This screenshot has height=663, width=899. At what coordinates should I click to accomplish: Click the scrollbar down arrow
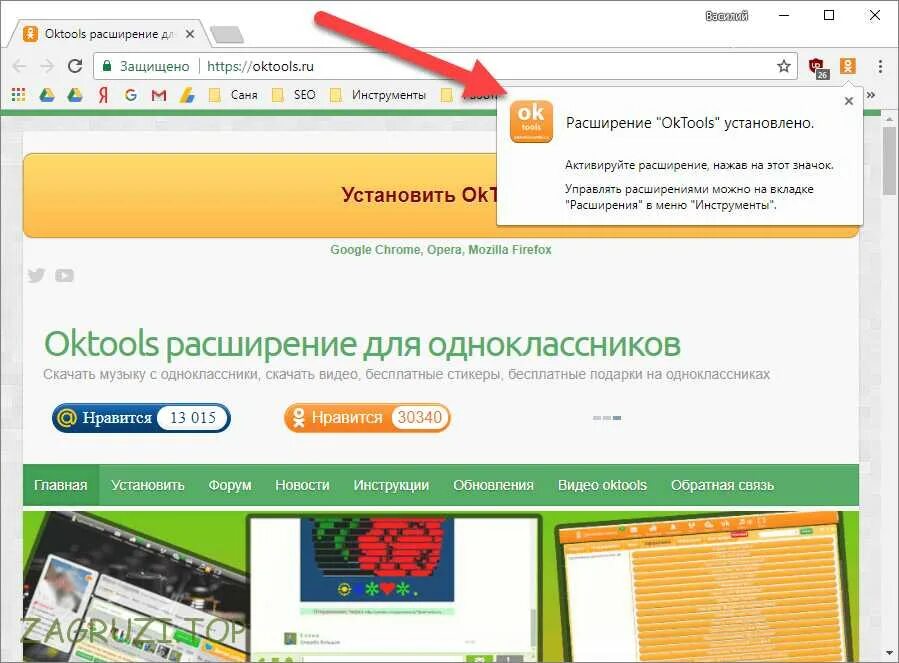[x=889, y=653]
